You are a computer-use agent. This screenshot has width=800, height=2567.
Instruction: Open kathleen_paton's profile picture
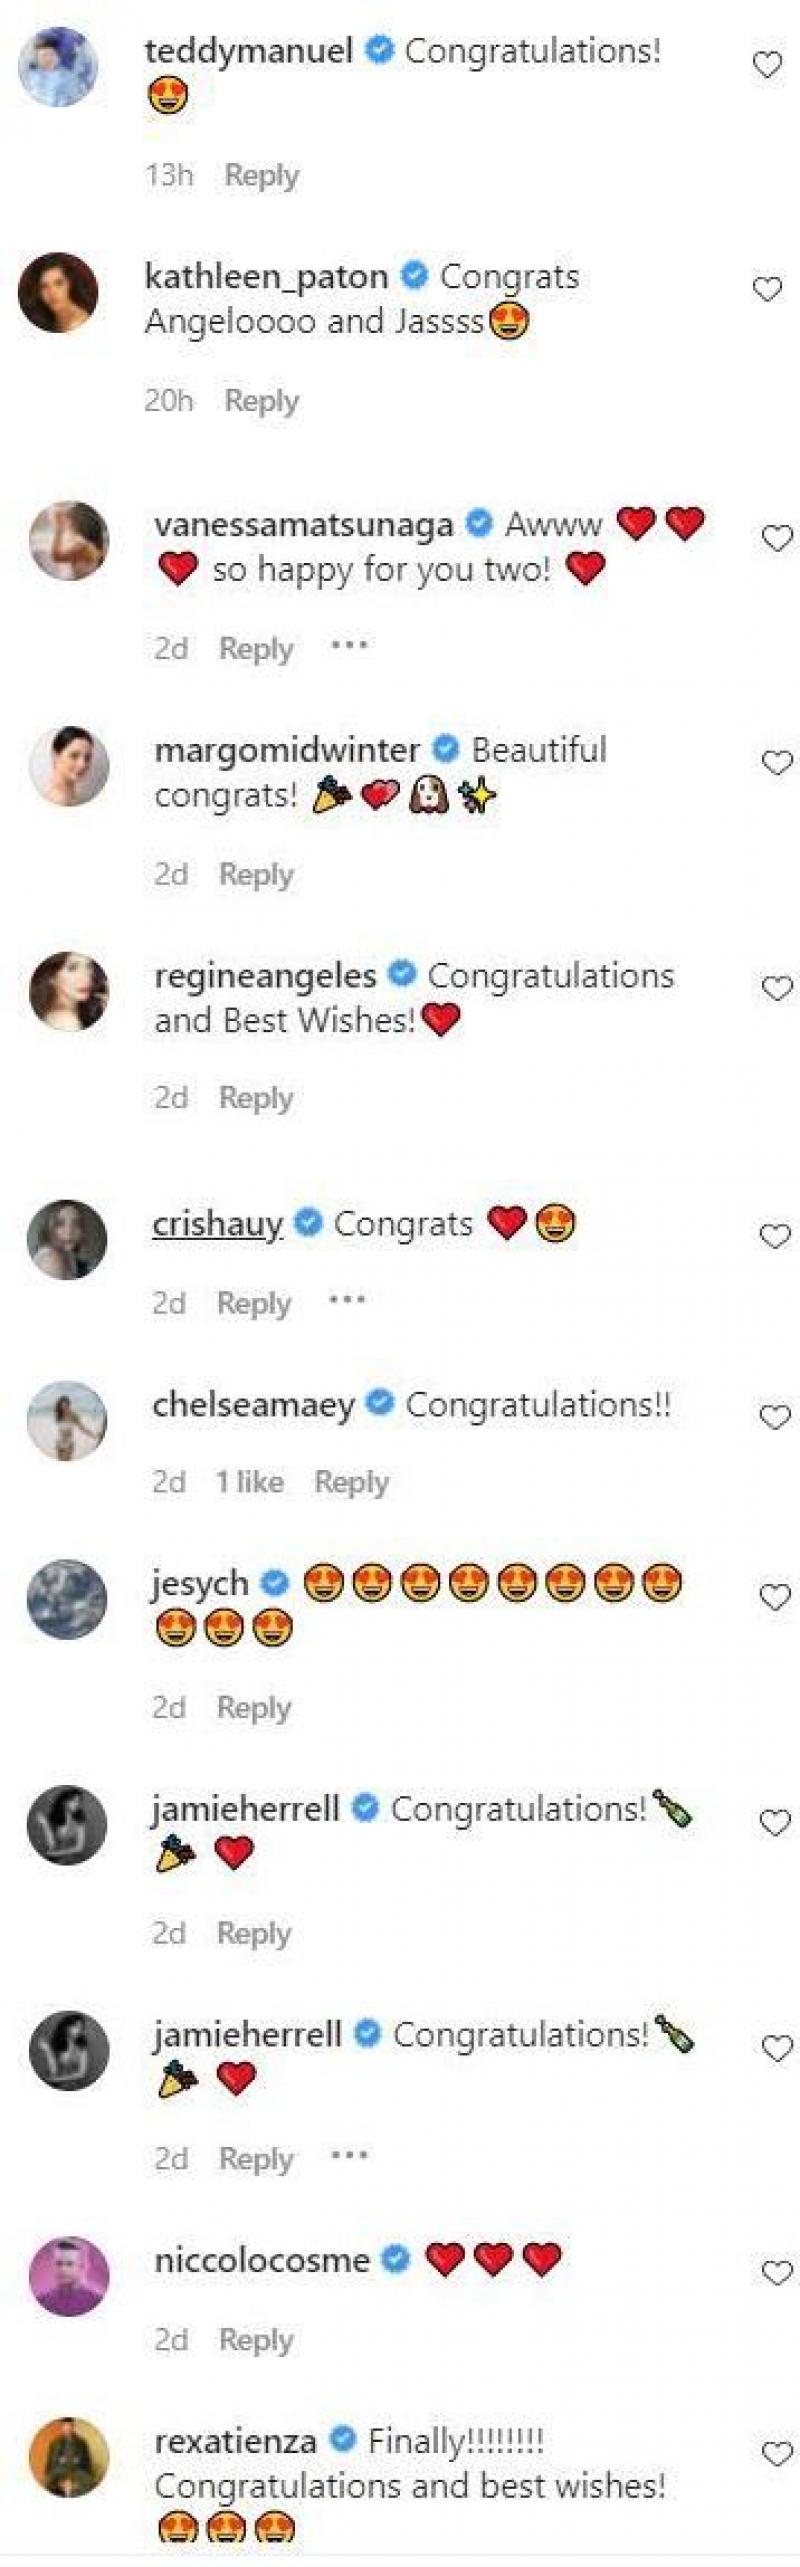click(x=59, y=292)
